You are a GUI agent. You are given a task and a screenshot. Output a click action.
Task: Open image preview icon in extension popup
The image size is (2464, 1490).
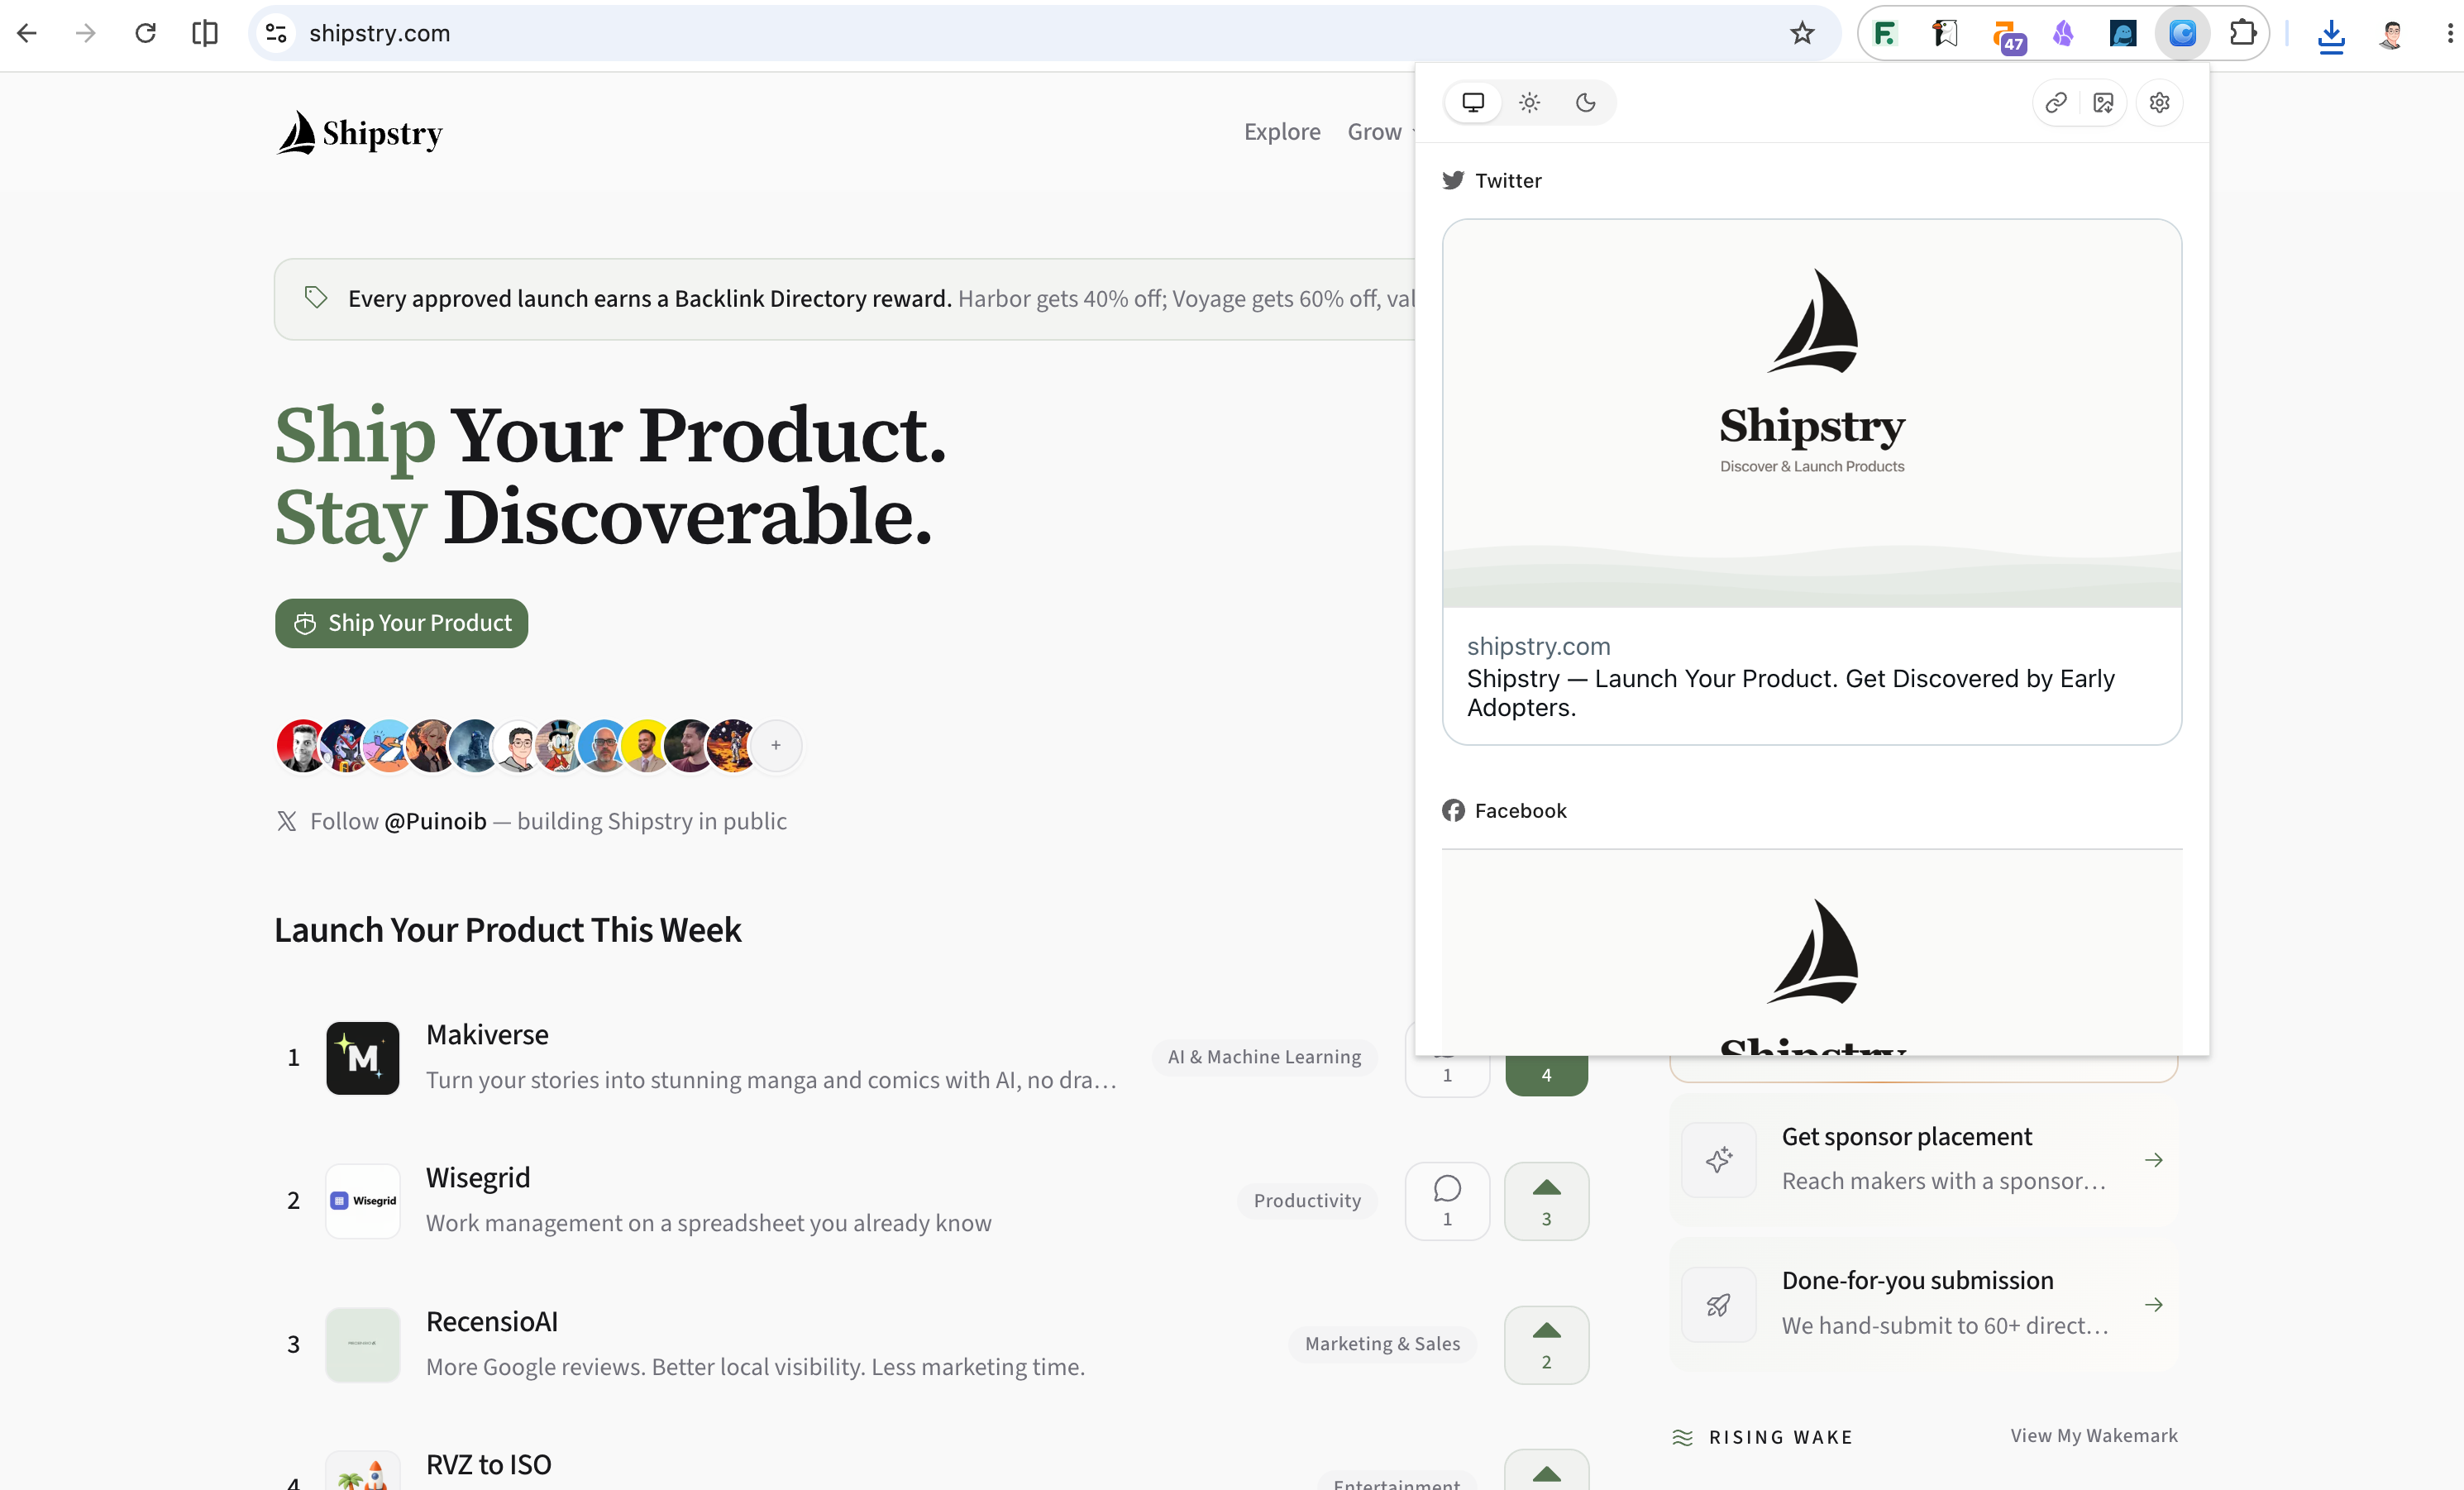[x=2103, y=102]
